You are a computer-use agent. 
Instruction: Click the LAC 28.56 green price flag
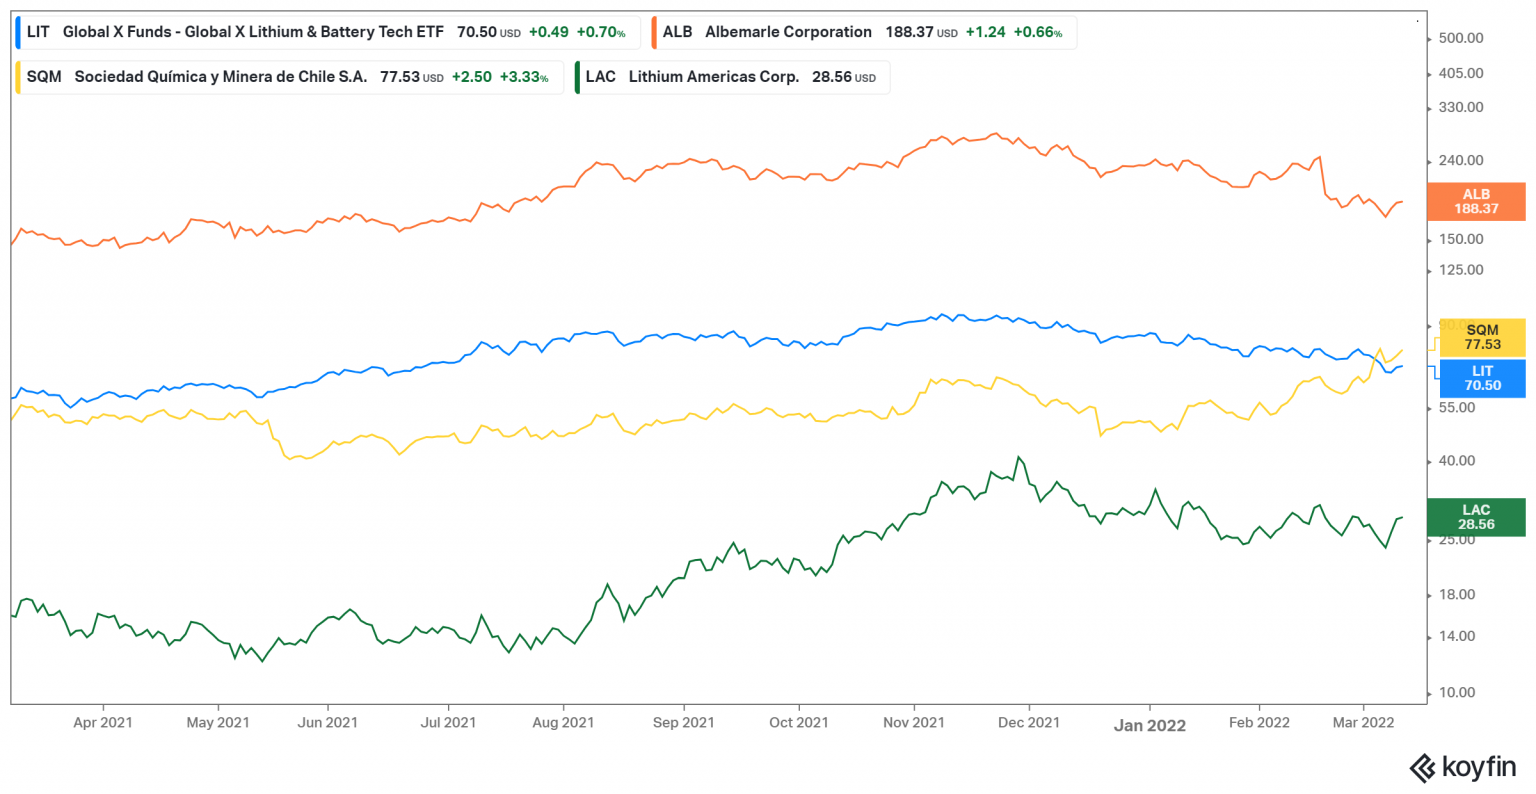click(x=1482, y=515)
